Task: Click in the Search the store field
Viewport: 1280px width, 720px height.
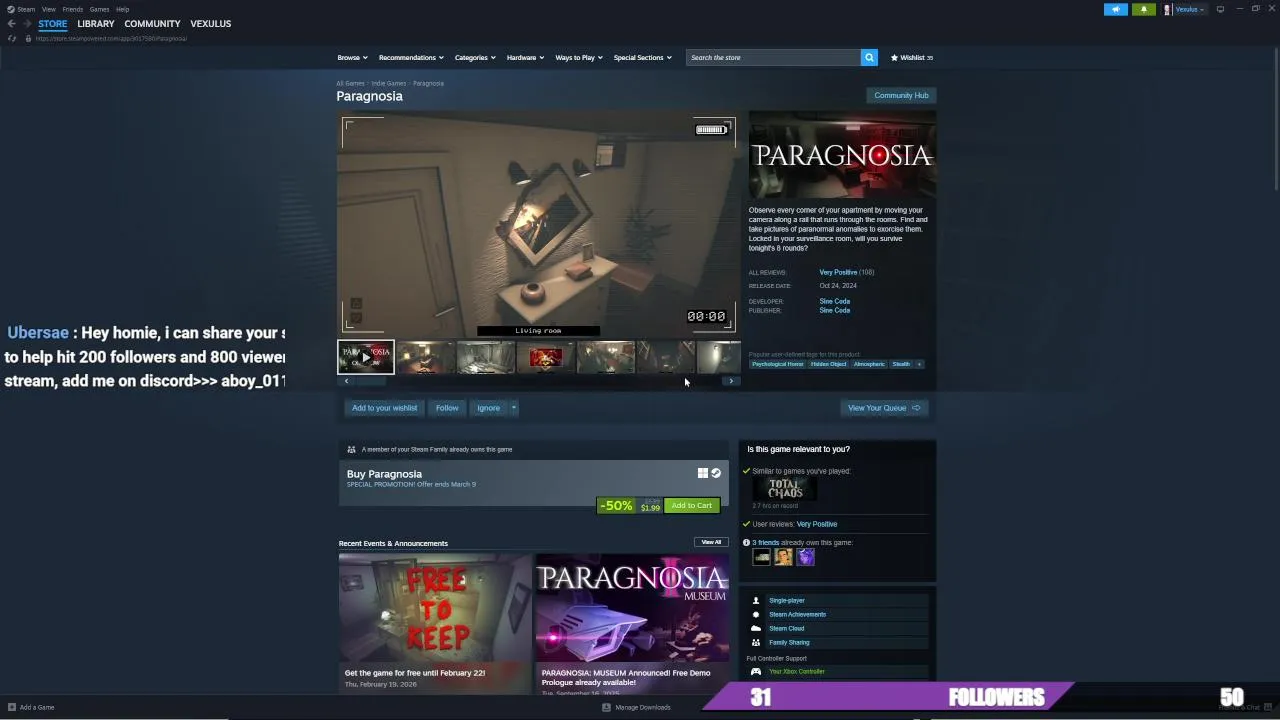Action: (773, 57)
